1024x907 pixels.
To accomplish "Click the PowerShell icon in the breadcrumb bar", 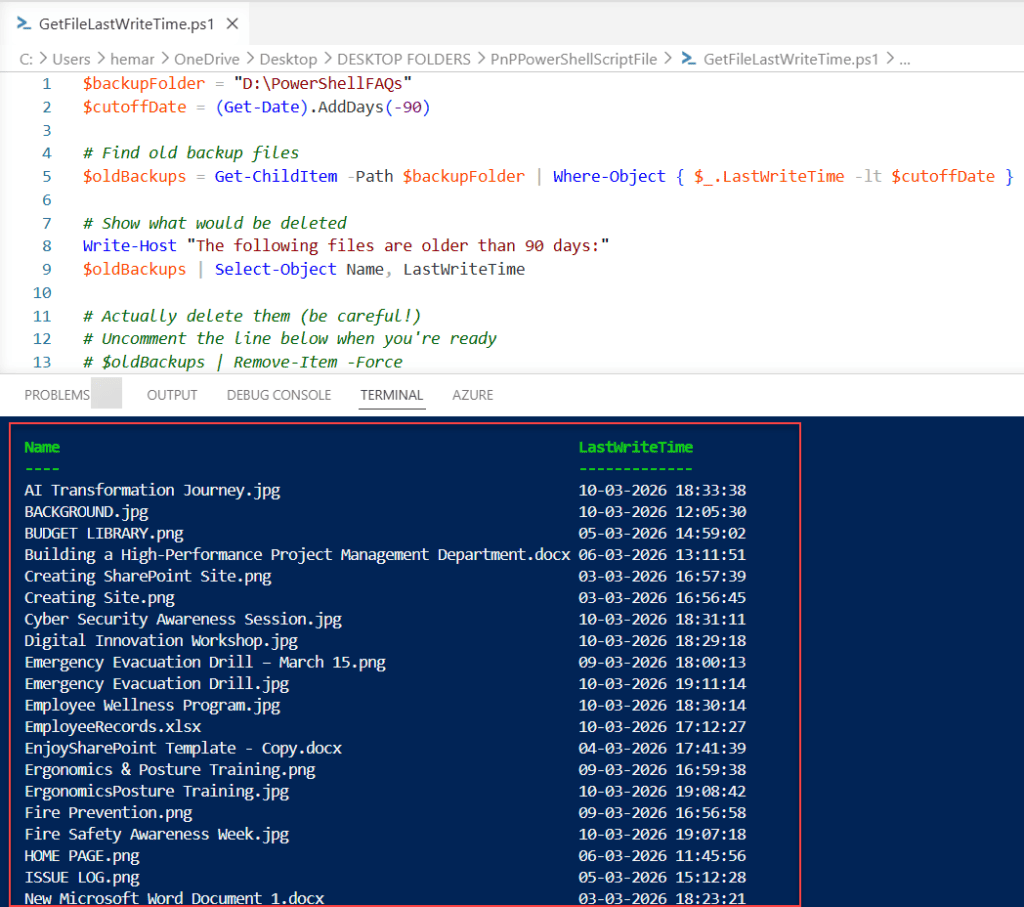I will (x=689, y=59).
